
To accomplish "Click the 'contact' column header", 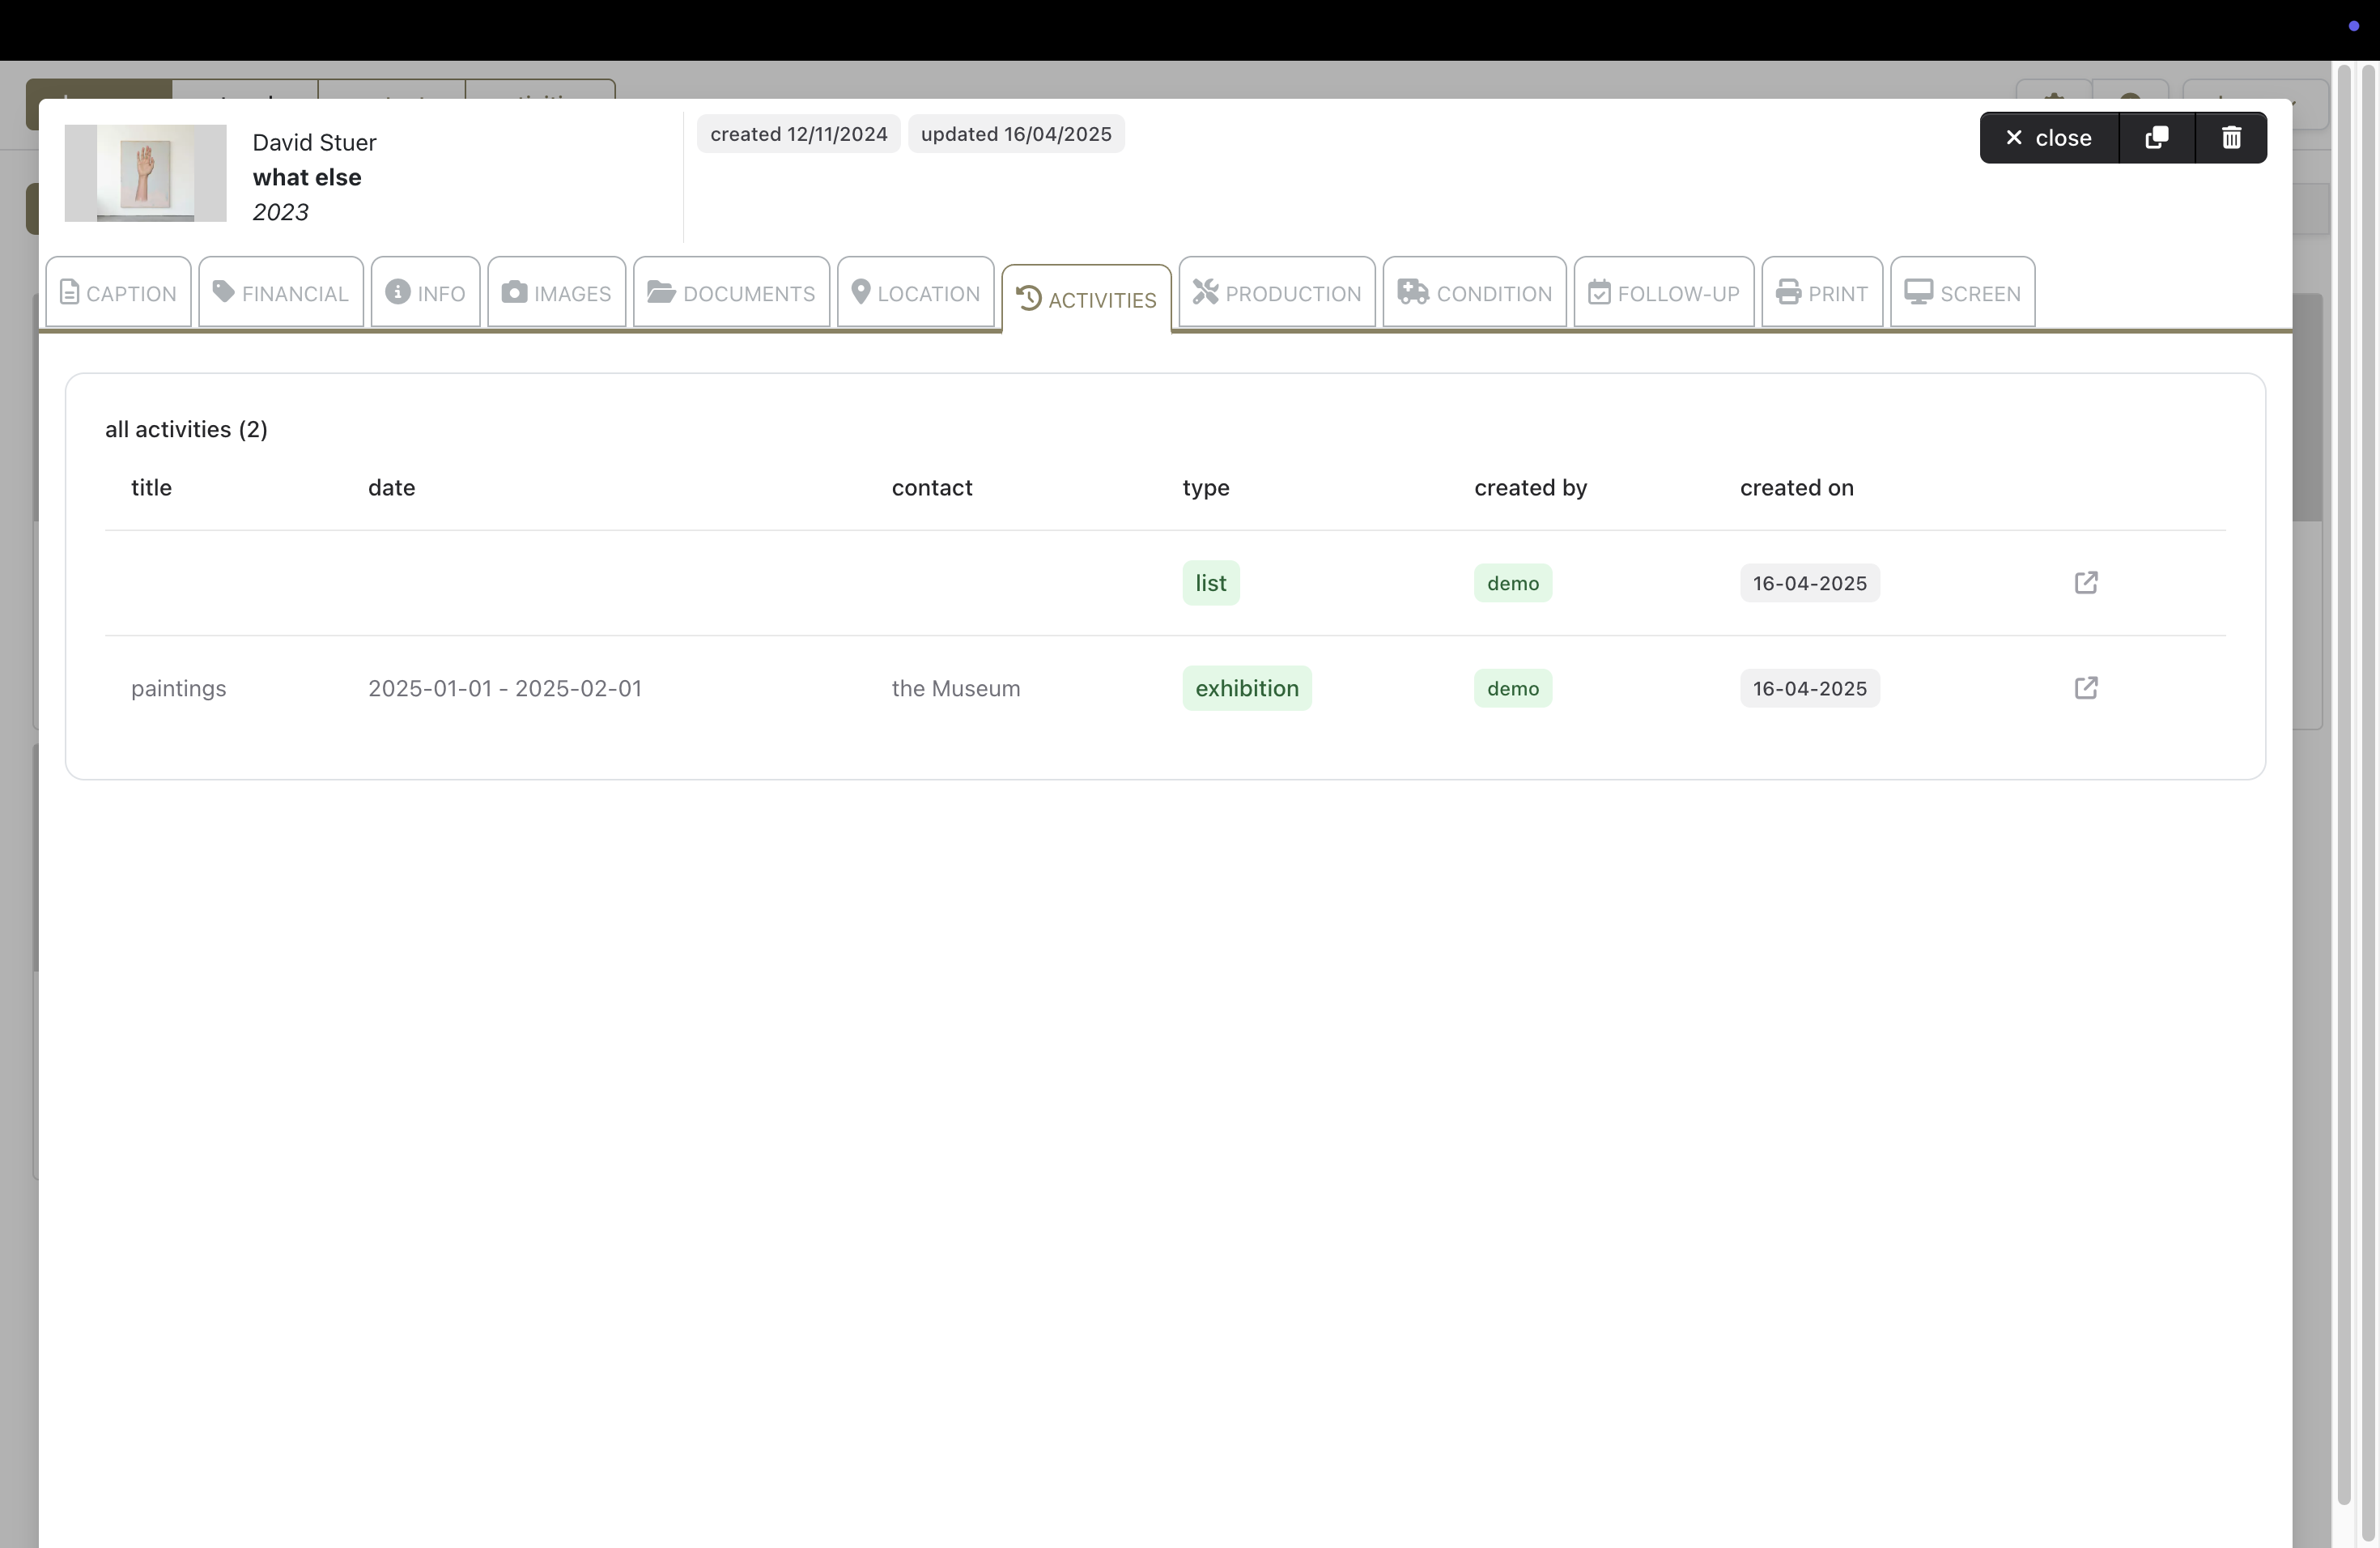I will (932, 487).
